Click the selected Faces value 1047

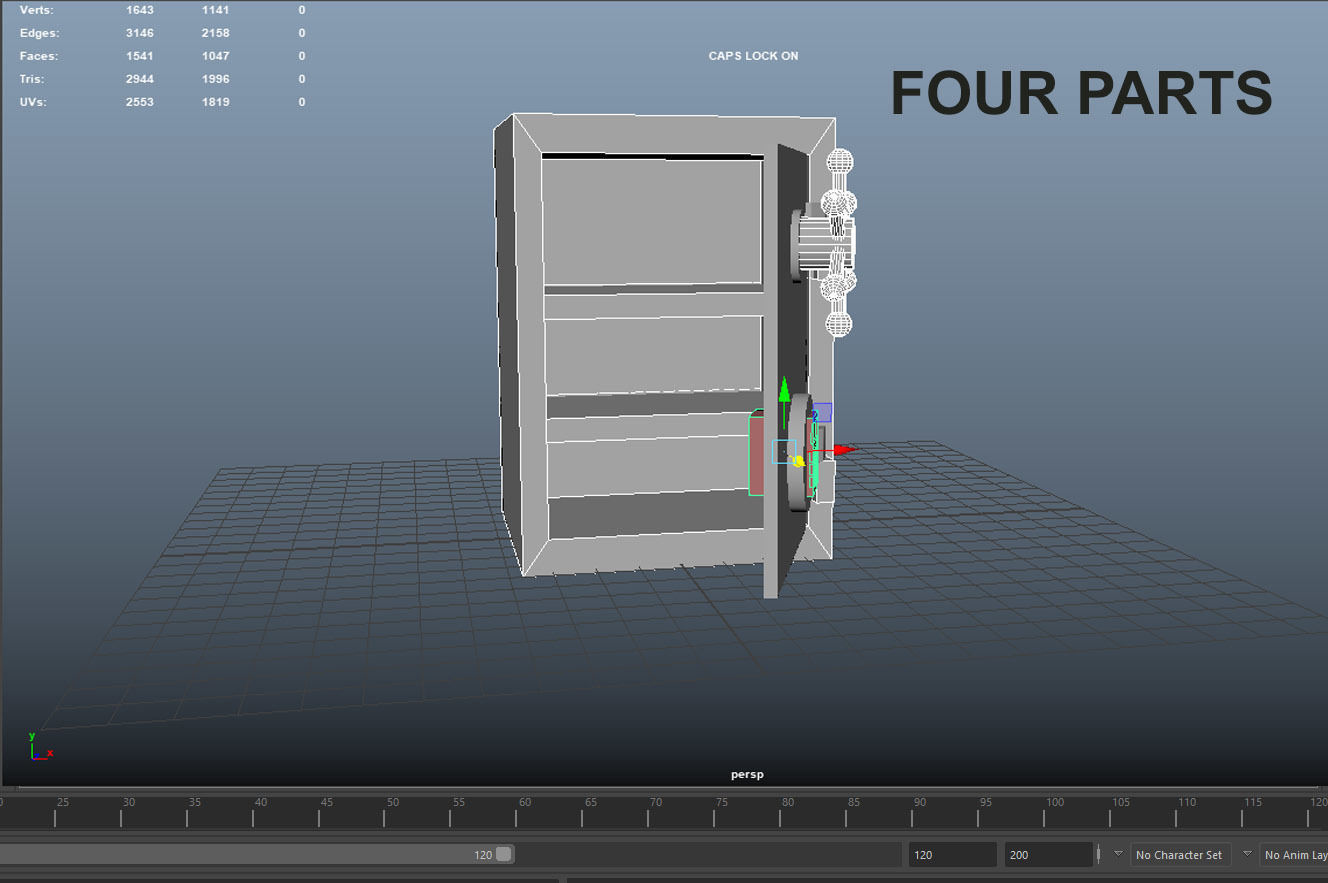(215, 56)
